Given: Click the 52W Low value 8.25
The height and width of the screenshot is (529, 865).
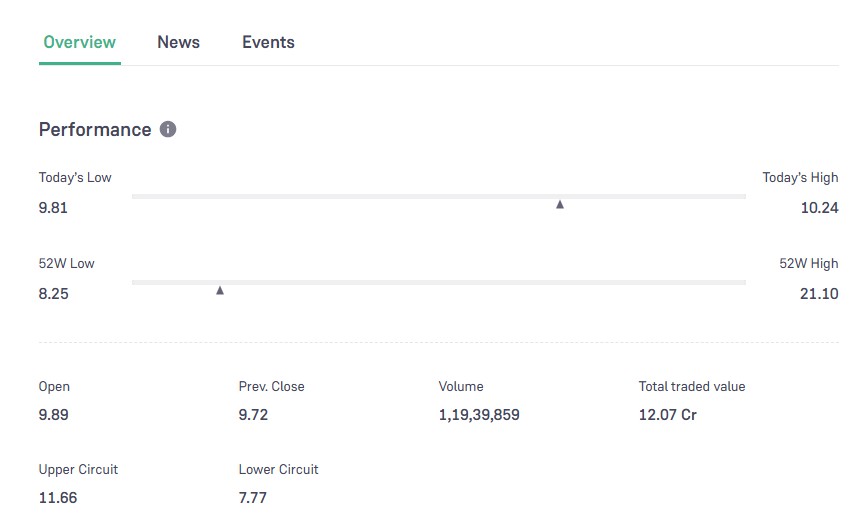Looking at the screenshot, I should pos(53,294).
